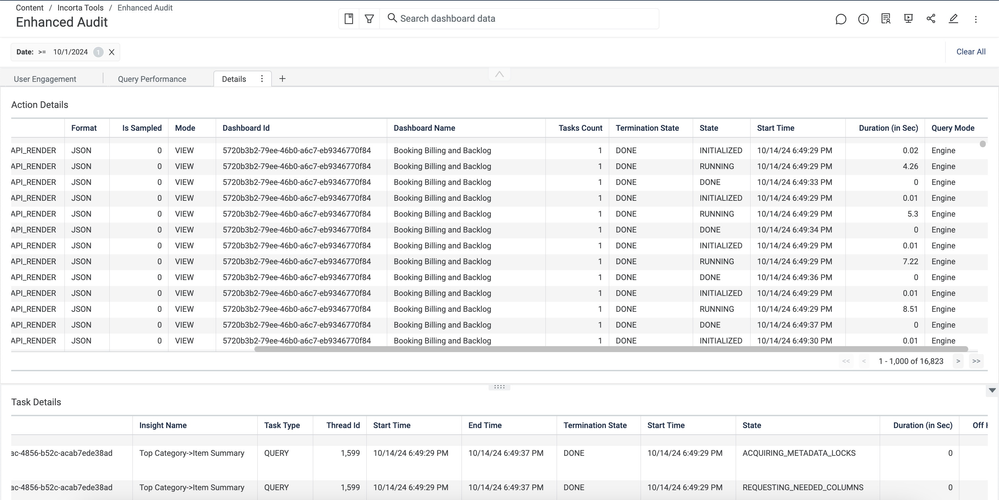Select the 8.51 duration cell
The image size is (999, 500).
click(910, 309)
